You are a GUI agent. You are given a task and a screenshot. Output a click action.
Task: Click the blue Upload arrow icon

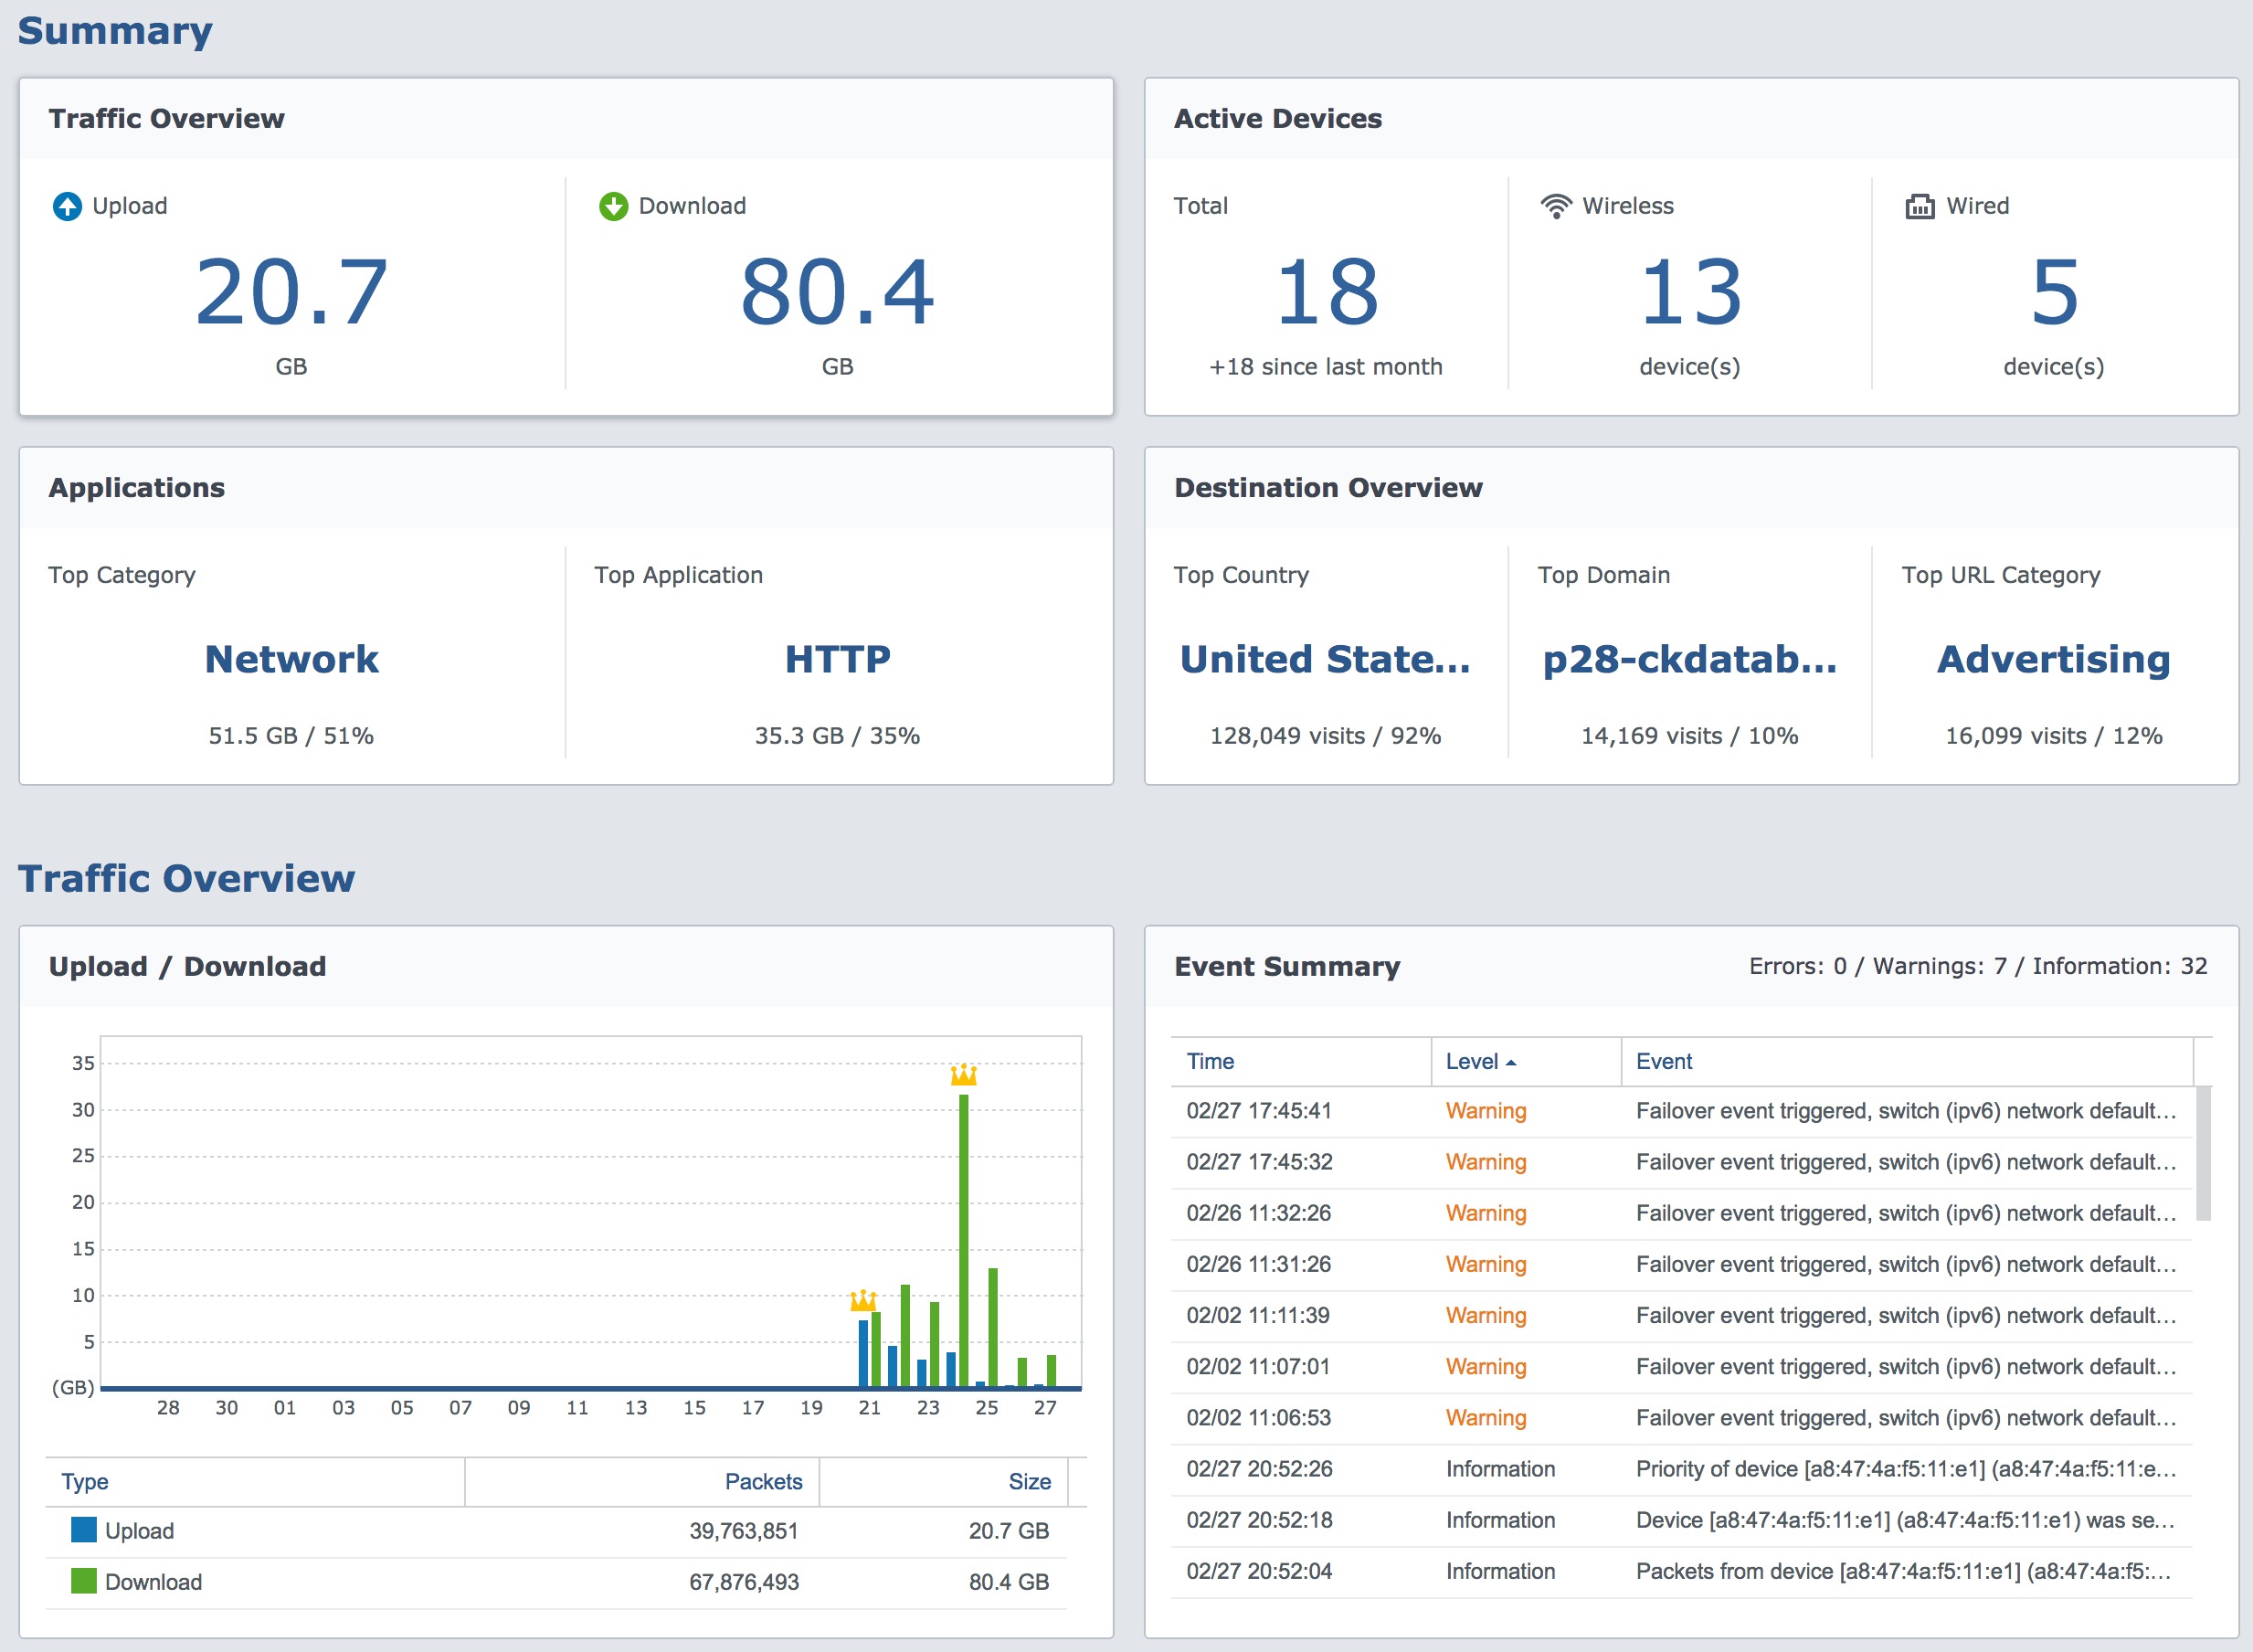[67, 206]
